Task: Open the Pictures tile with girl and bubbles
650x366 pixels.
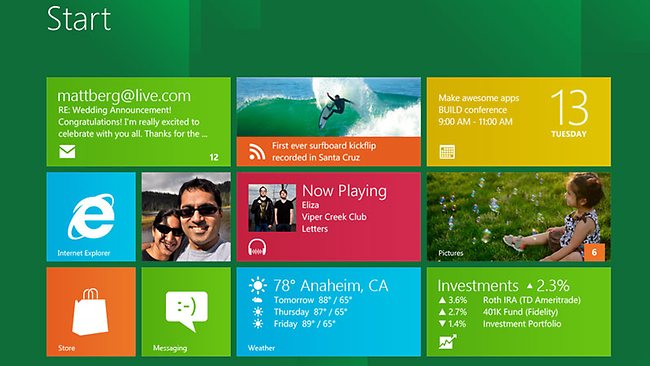Action: [519, 217]
